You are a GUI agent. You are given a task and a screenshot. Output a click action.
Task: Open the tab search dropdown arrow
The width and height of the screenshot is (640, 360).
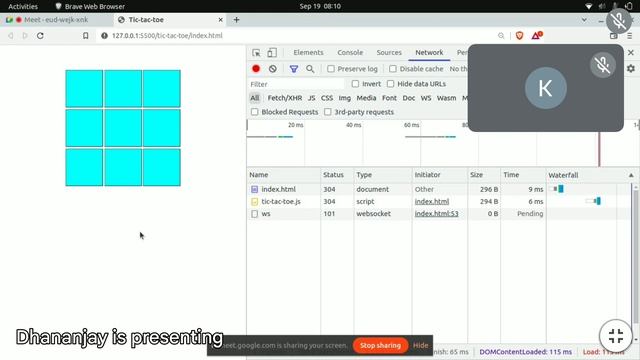584,20
